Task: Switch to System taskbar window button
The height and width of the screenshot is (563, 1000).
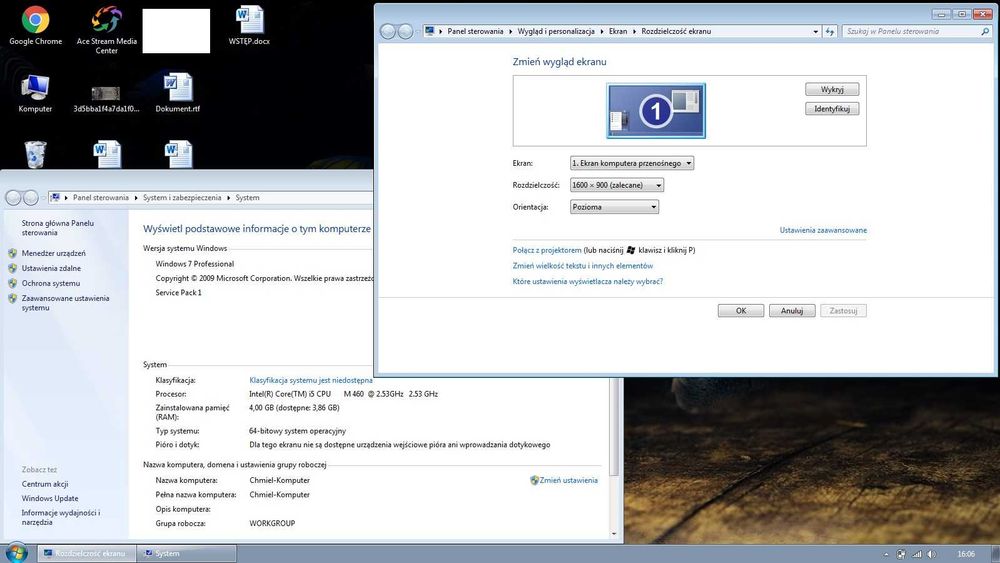Action: coord(187,553)
